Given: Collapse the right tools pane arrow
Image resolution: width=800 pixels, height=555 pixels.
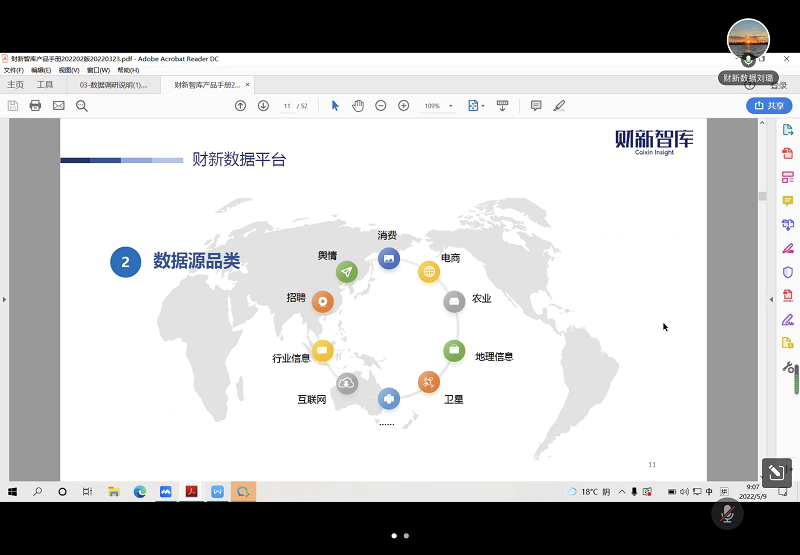Looking at the screenshot, I should point(771,299).
